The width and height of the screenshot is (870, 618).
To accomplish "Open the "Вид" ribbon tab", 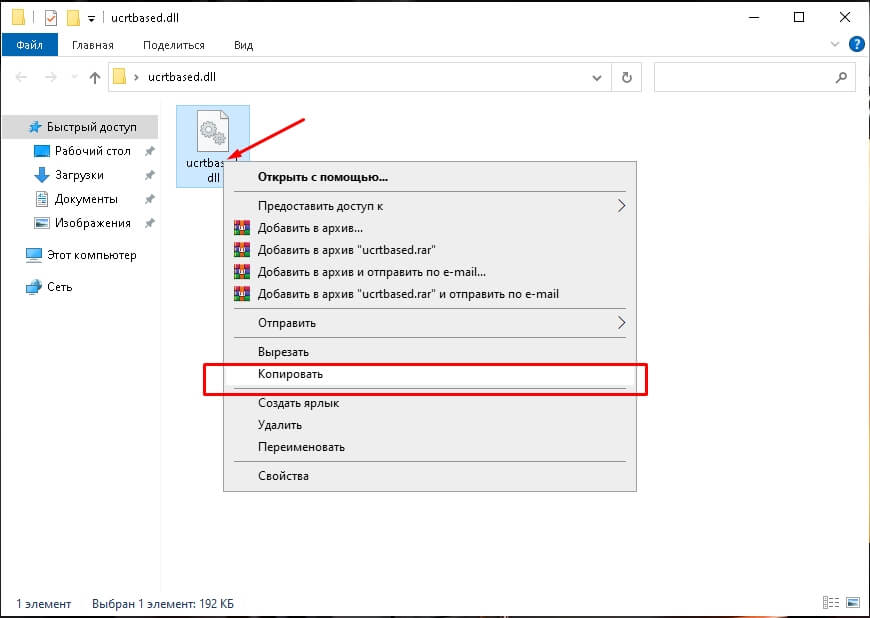I will pyautogui.click(x=244, y=45).
